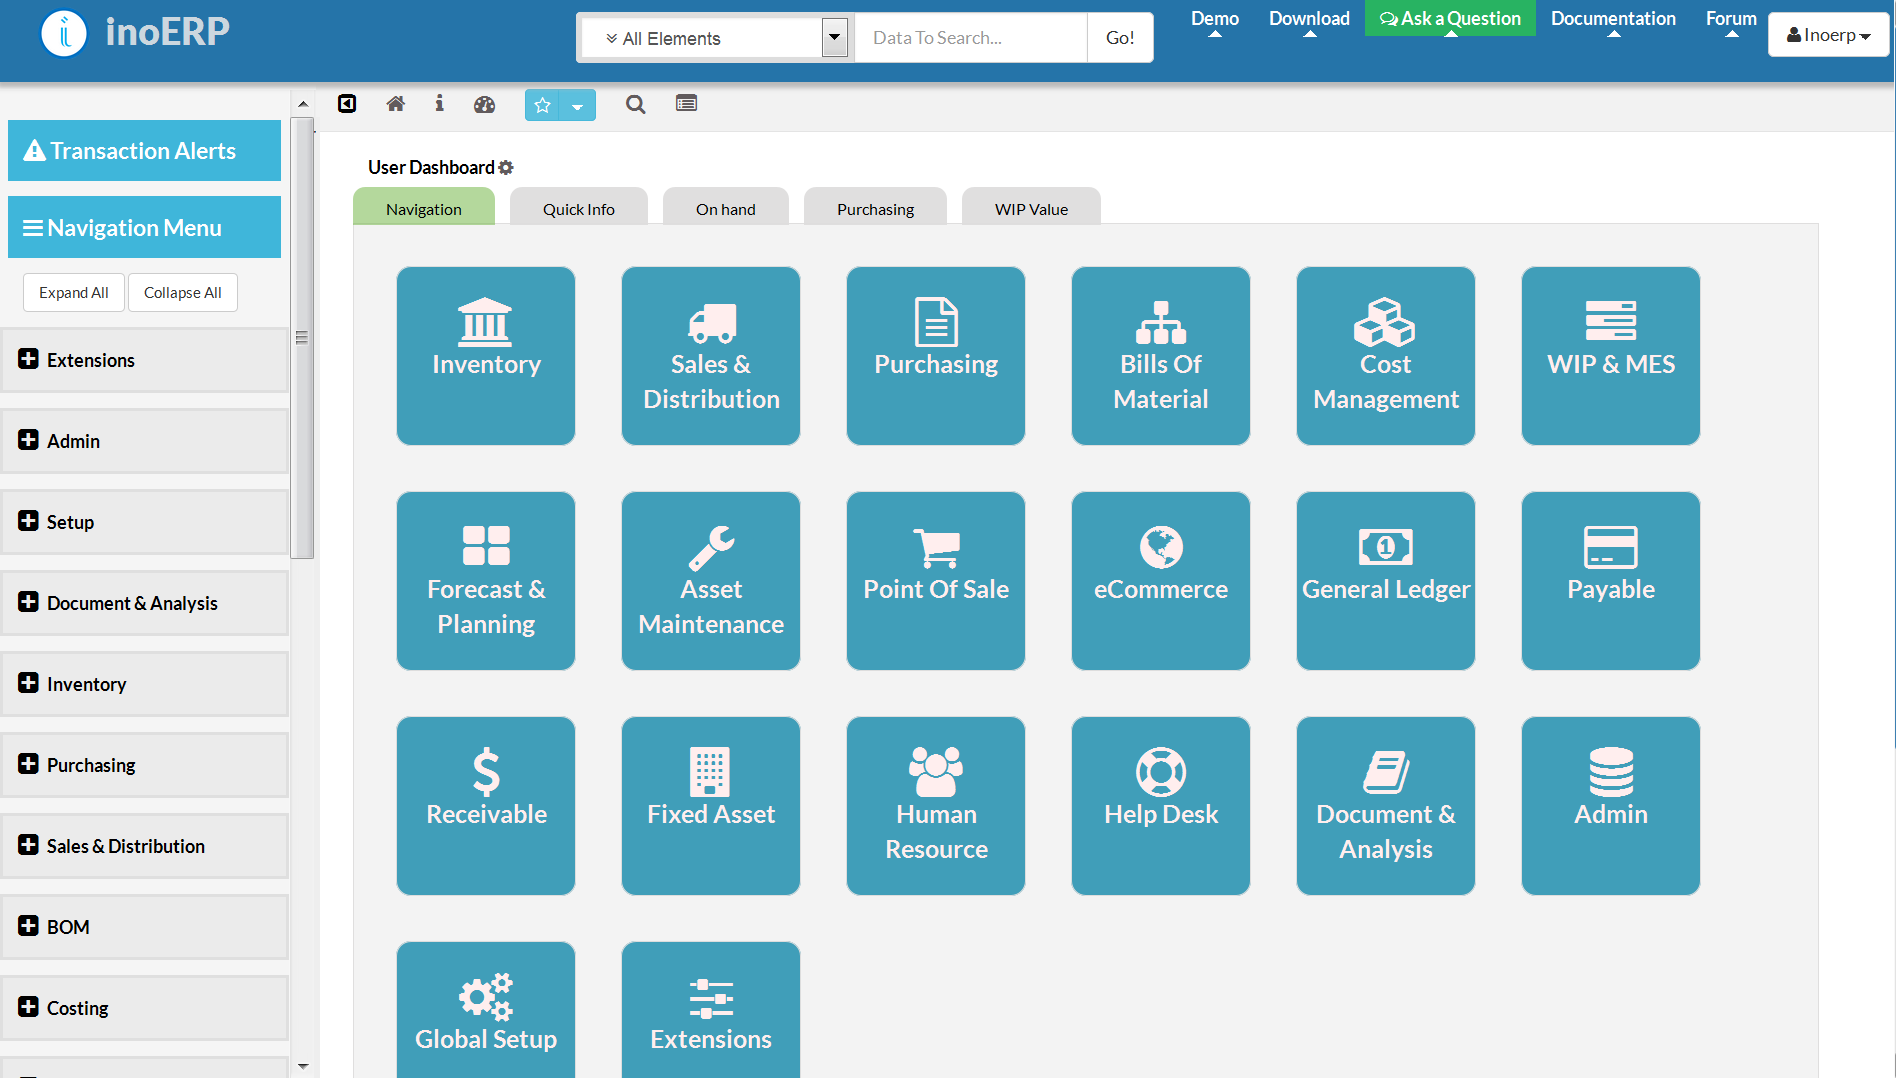Open the search magnifier icon in toolbar
Image resolution: width=1902 pixels, height=1082 pixels.
click(635, 104)
